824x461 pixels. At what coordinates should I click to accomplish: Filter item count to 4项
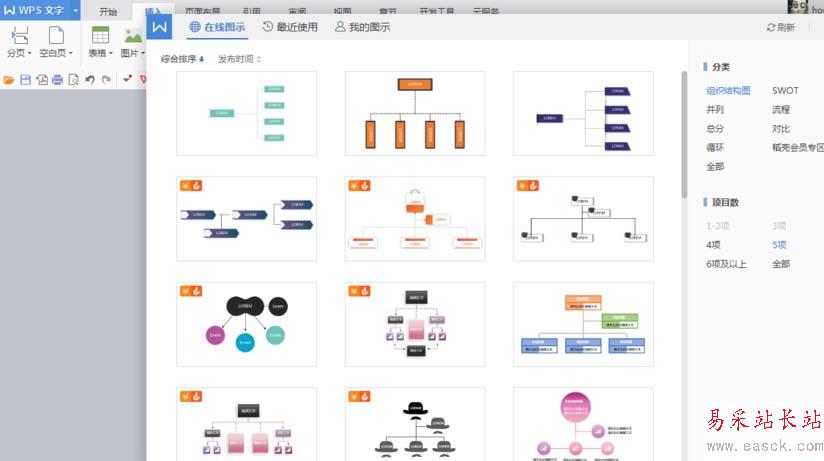tap(713, 245)
